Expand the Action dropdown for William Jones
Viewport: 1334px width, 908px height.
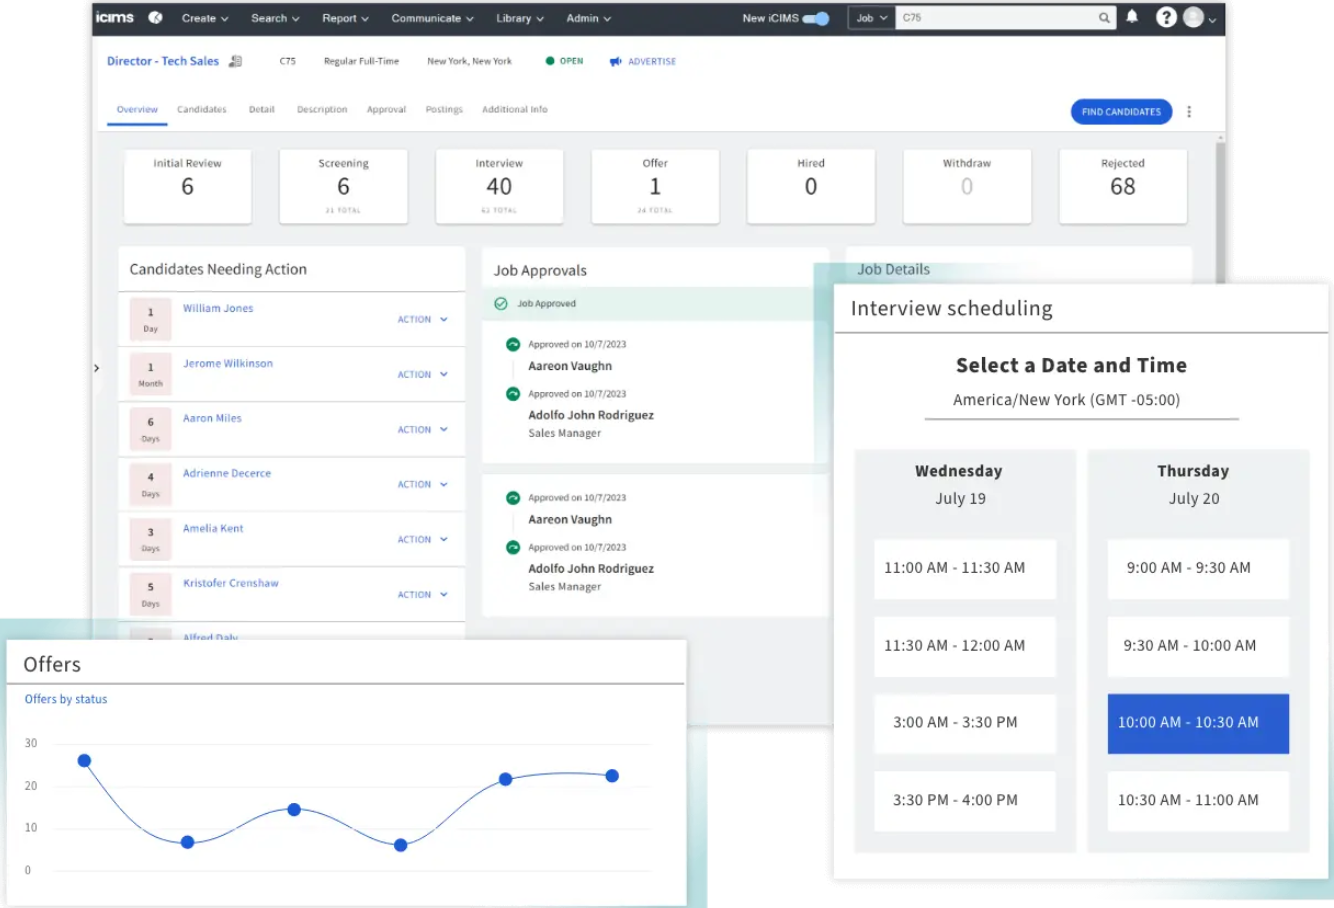pos(422,320)
